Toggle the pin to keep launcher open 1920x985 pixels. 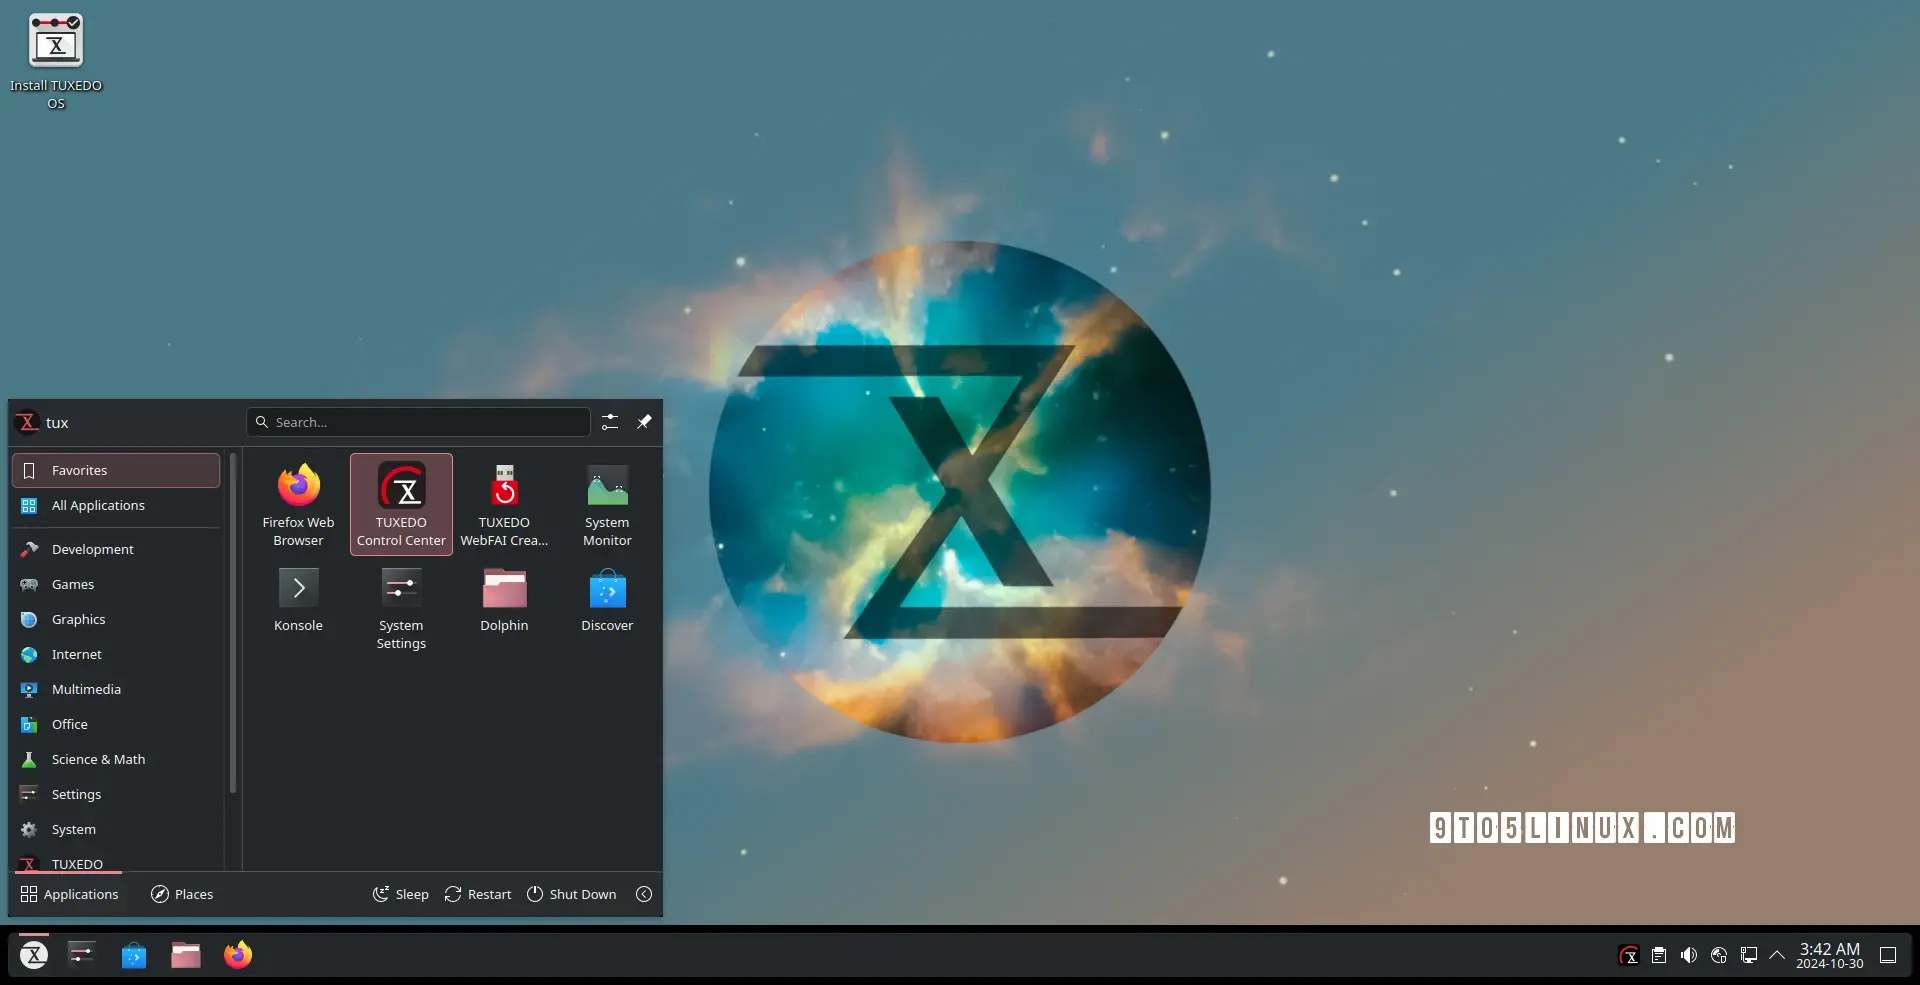(x=644, y=422)
